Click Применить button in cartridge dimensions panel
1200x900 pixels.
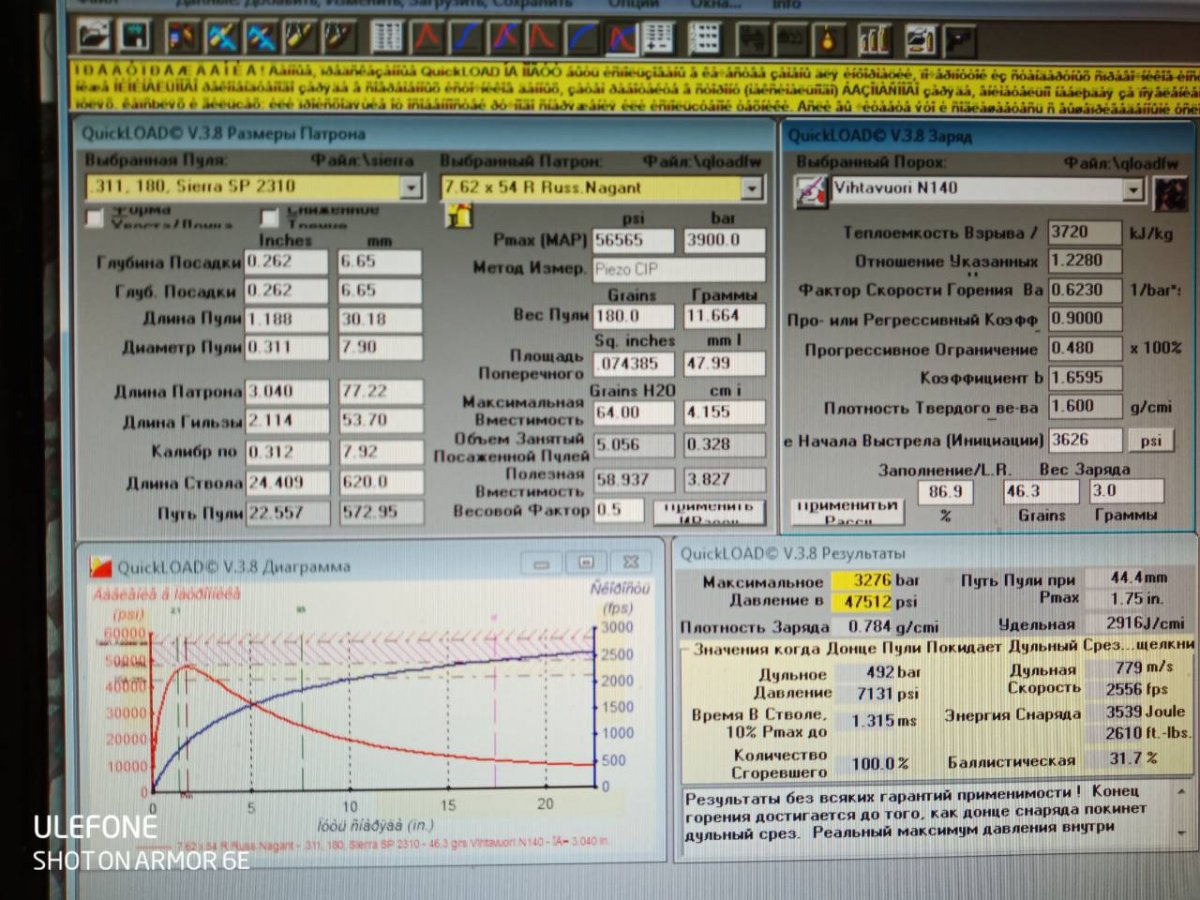click(x=709, y=512)
